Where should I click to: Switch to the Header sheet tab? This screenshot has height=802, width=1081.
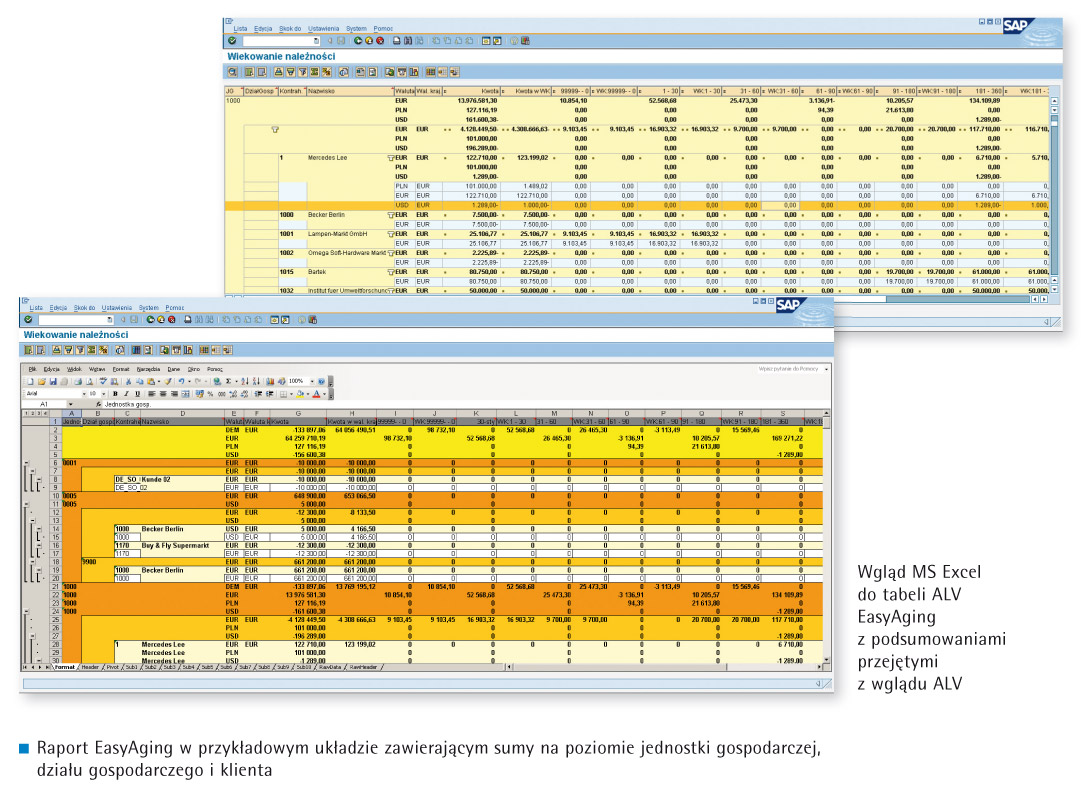[90, 667]
